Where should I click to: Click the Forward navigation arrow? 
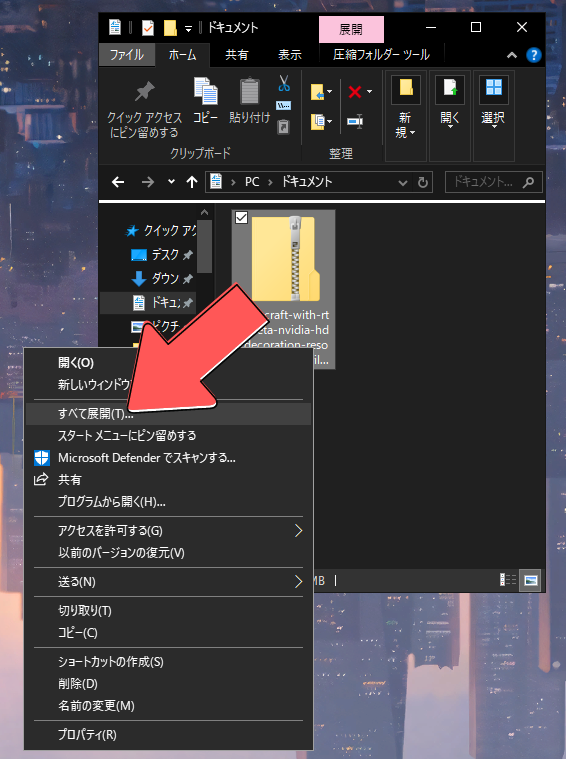(x=148, y=182)
